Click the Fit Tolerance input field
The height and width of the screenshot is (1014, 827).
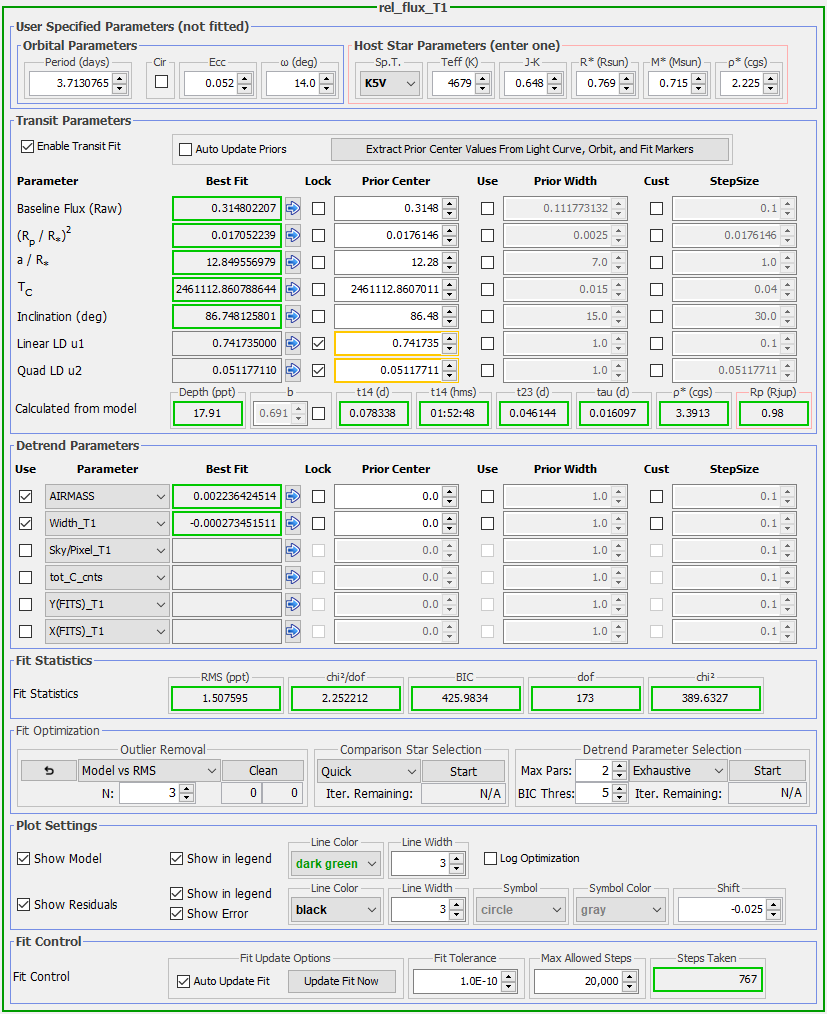(460, 981)
